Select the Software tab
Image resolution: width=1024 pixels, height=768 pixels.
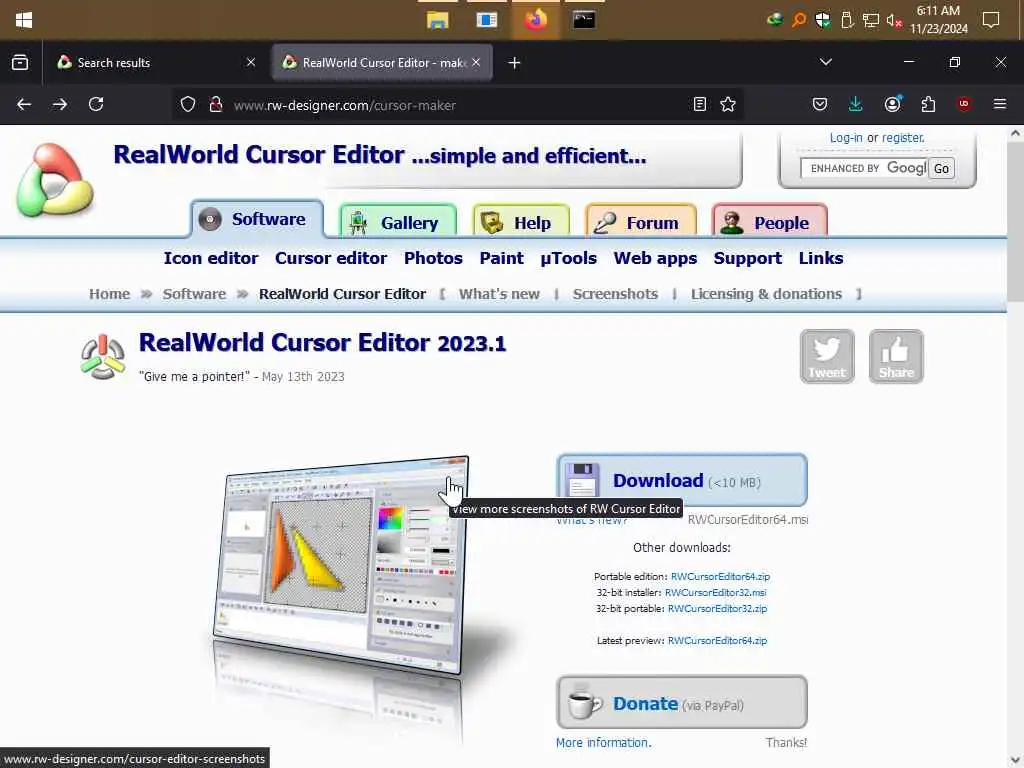[x=257, y=219]
